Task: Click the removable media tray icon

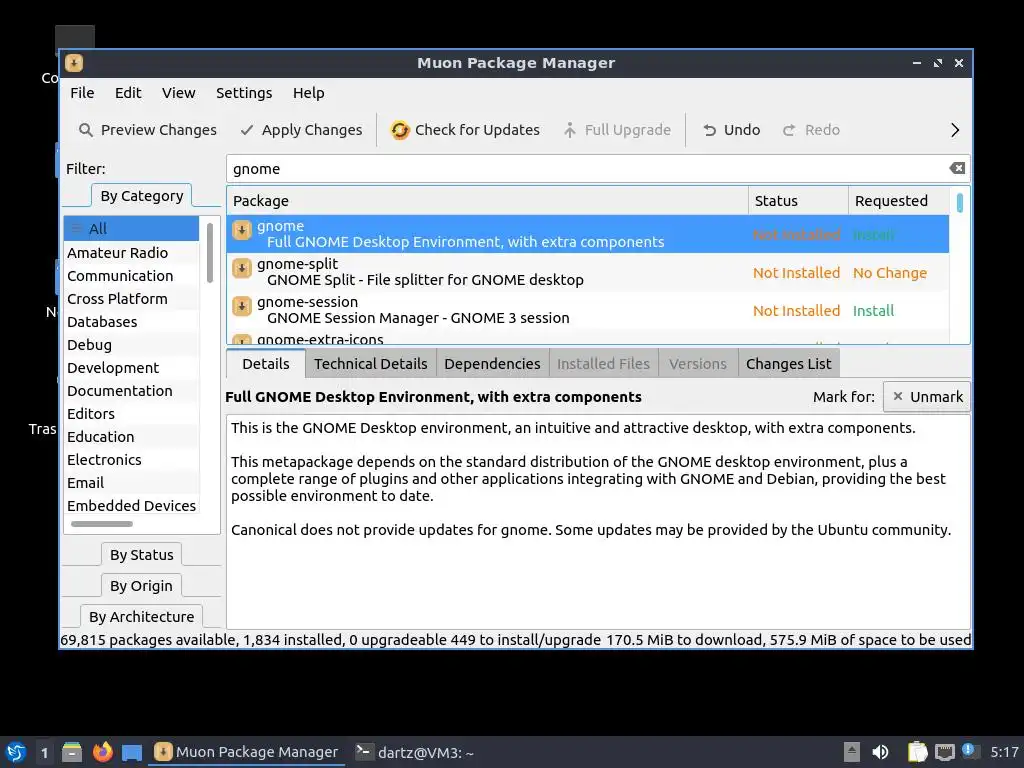Action: [851, 752]
